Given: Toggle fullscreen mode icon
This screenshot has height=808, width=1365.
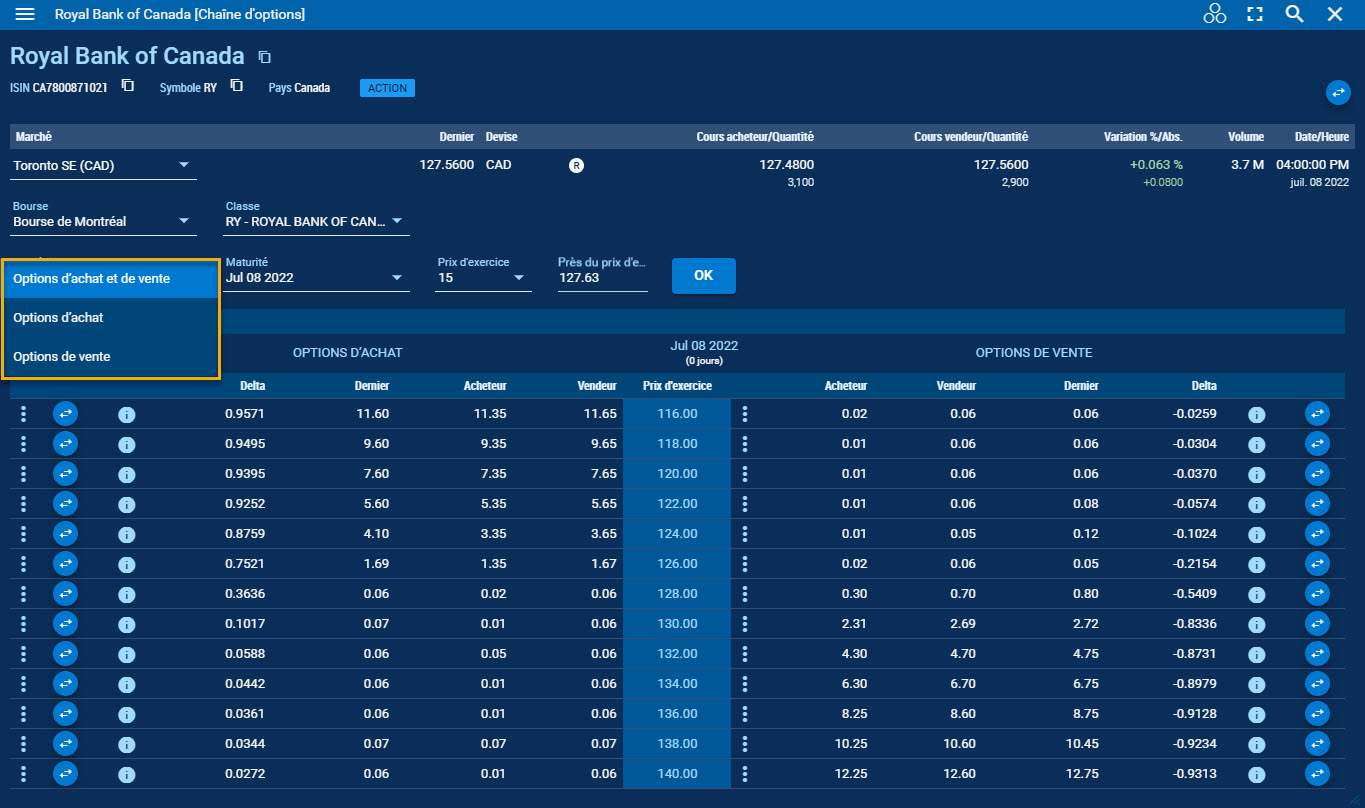Looking at the screenshot, I should [1255, 14].
